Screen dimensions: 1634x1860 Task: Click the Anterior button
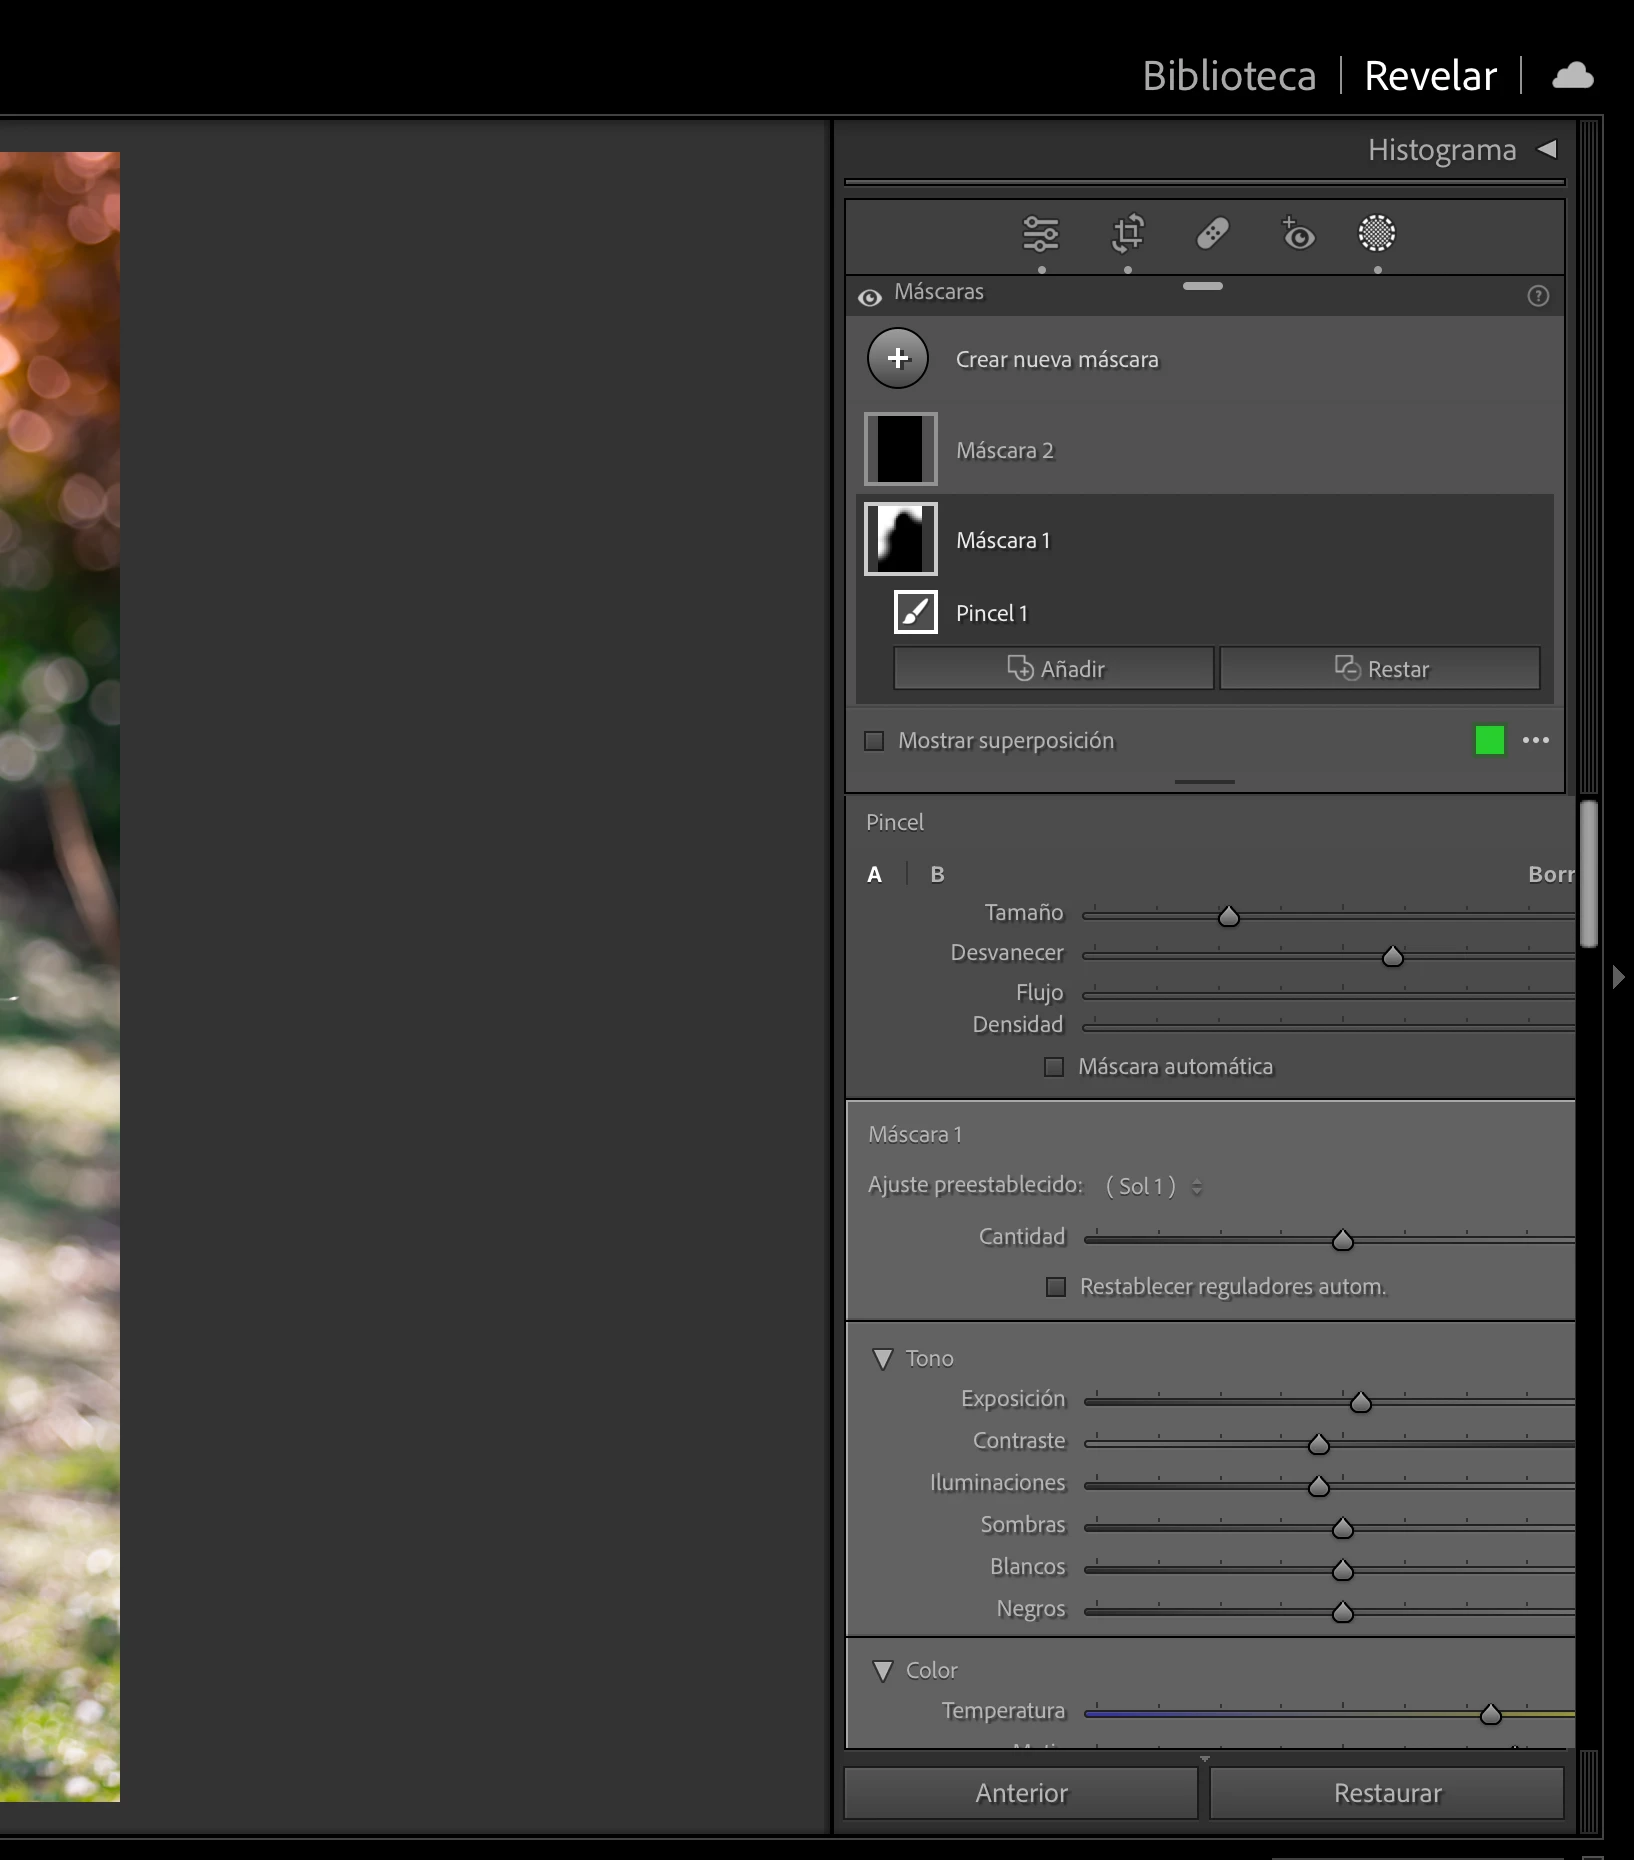1021,1793
